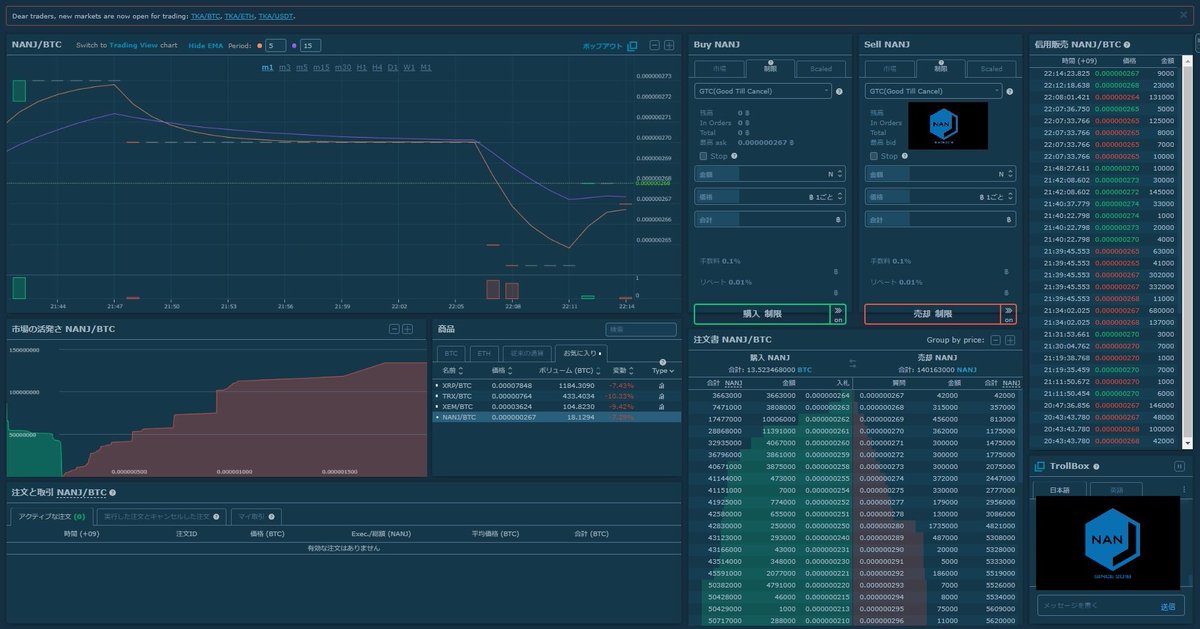Screen dimensions: 1200x629
Task: Sort markets by change column arrows
Action: [x=631, y=371]
